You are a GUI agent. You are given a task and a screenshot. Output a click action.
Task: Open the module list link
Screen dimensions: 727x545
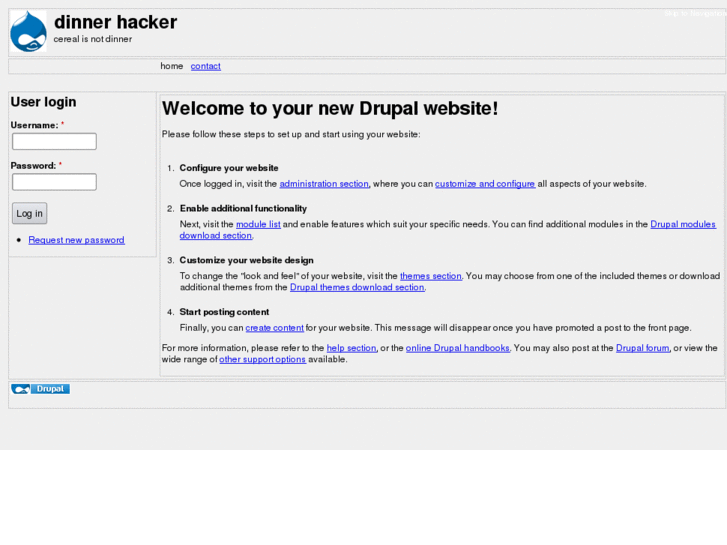pos(258,224)
